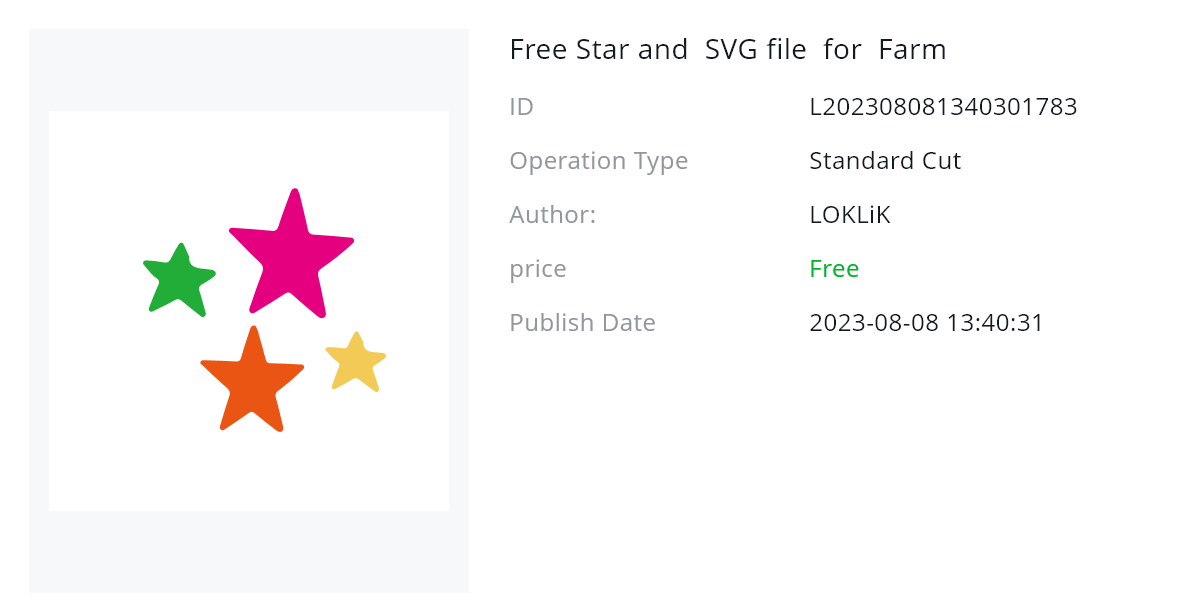Image resolution: width=1201 pixels, height=615 pixels.
Task: Click the word Farm in the title
Action: coord(912,49)
